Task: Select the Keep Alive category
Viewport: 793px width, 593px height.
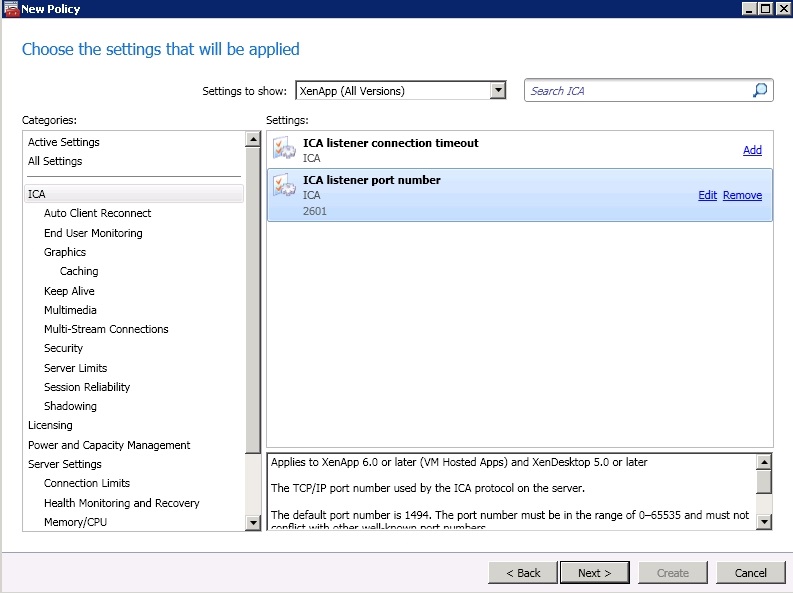Action: (69, 291)
